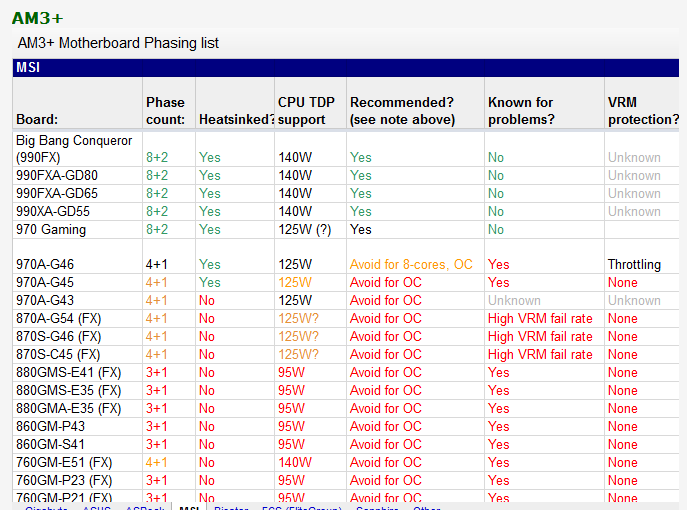Screen dimensions: 687x510
Task: Select the 'AM3+ Motherboard Phasing list' title
Action: (118, 43)
